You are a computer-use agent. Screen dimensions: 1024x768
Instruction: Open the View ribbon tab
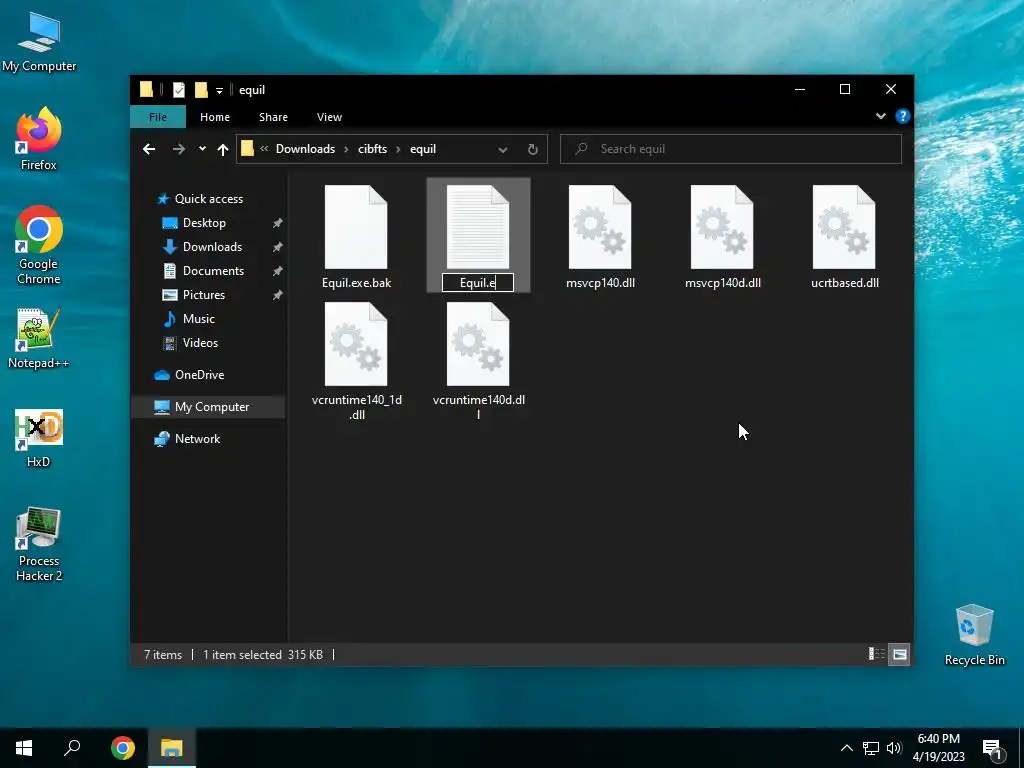click(329, 117)
